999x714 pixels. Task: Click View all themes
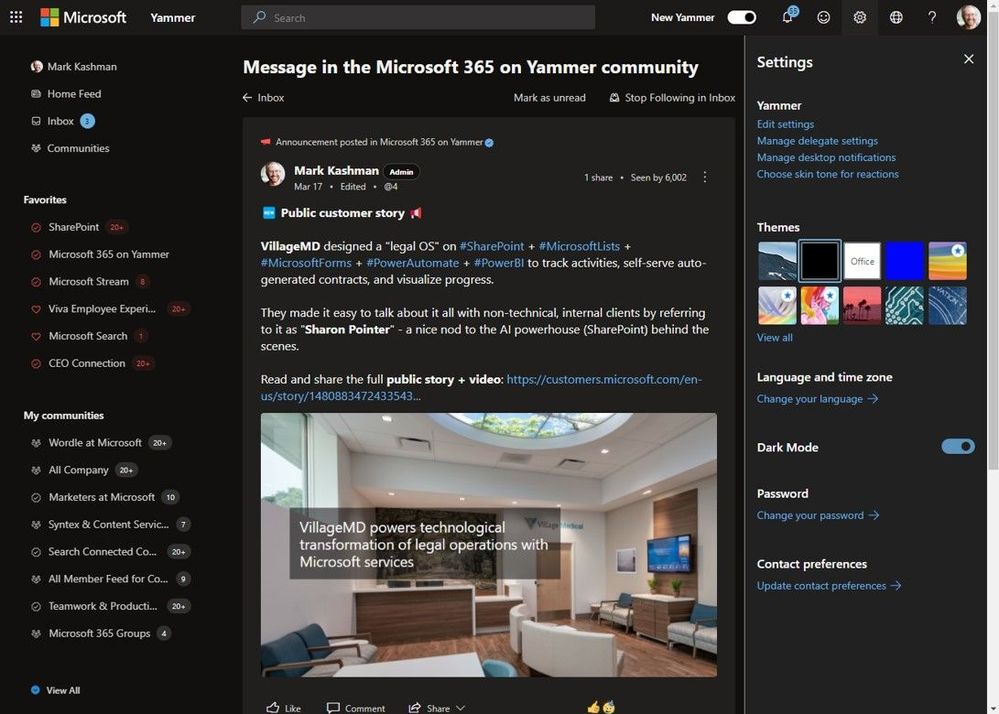point(774,338)
